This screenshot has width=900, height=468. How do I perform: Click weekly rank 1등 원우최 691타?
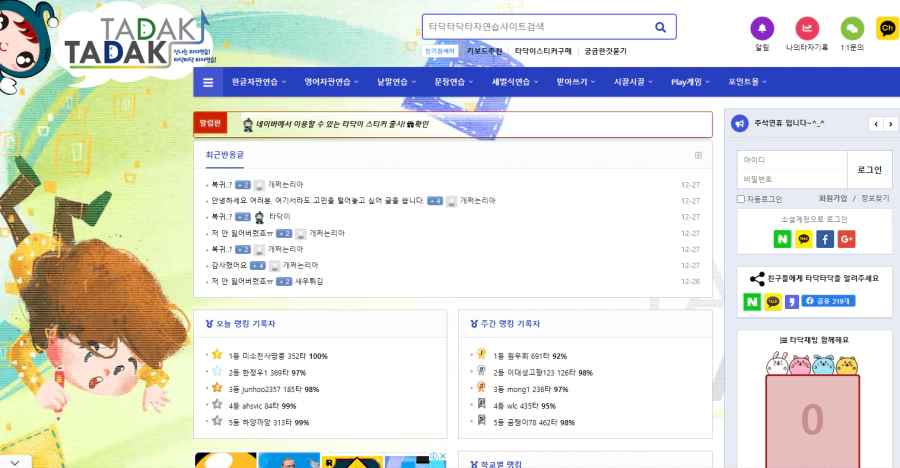[530, 356]
